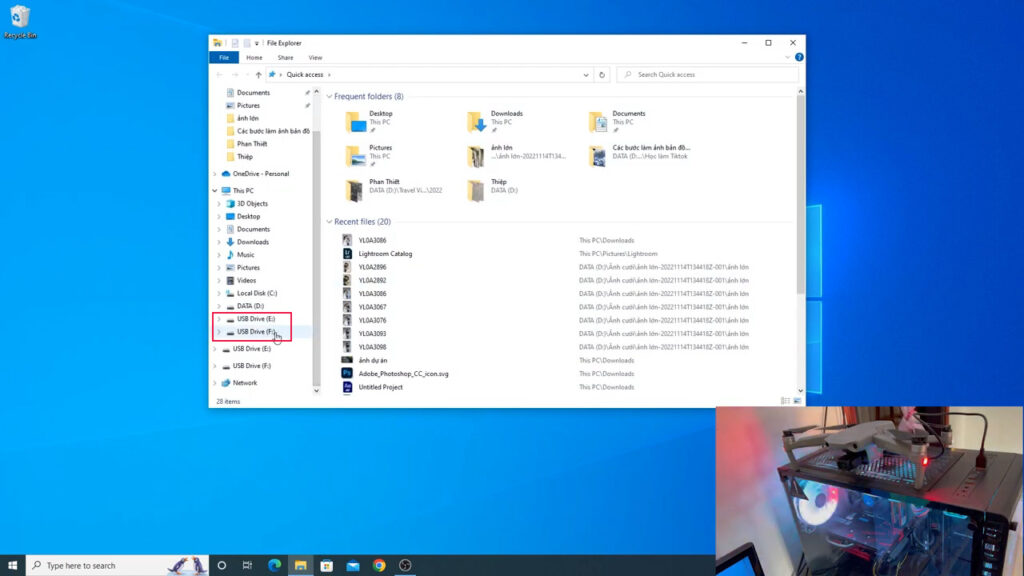
Task: Open Customize Quick Access Toolbar dropdown
Action: click(257, 43)
